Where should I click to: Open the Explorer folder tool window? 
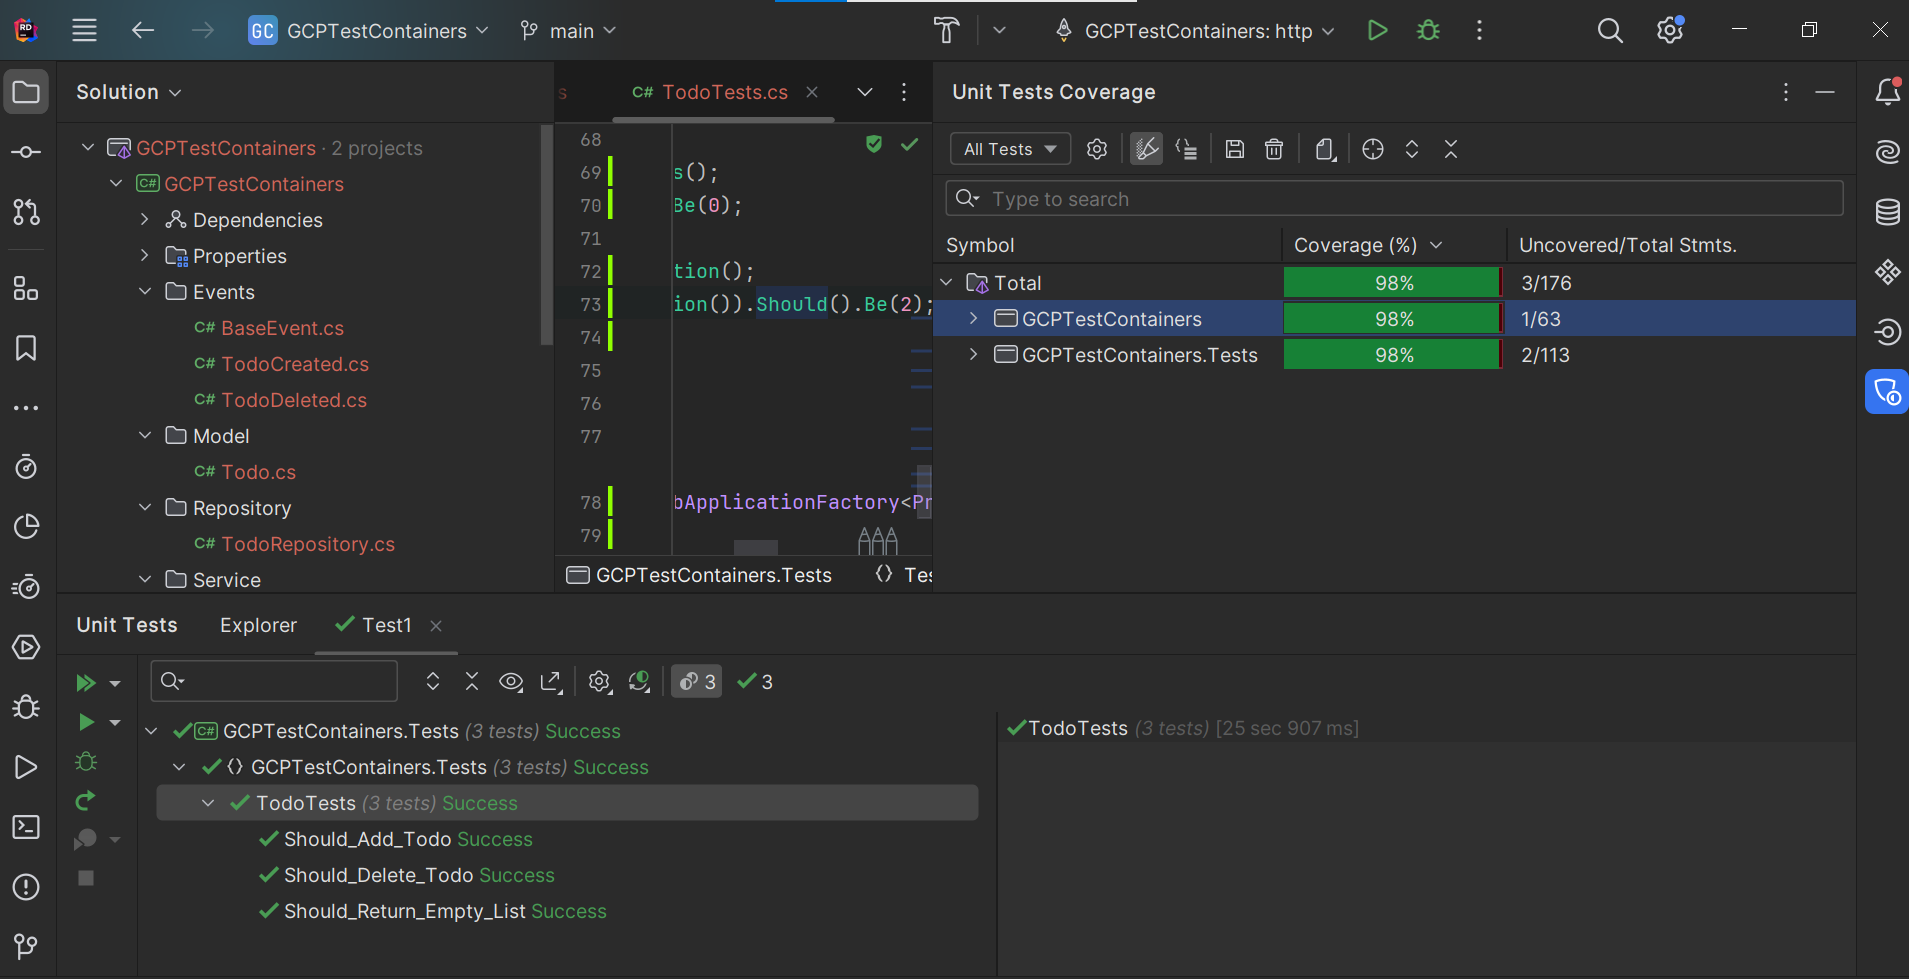point(26,93)
